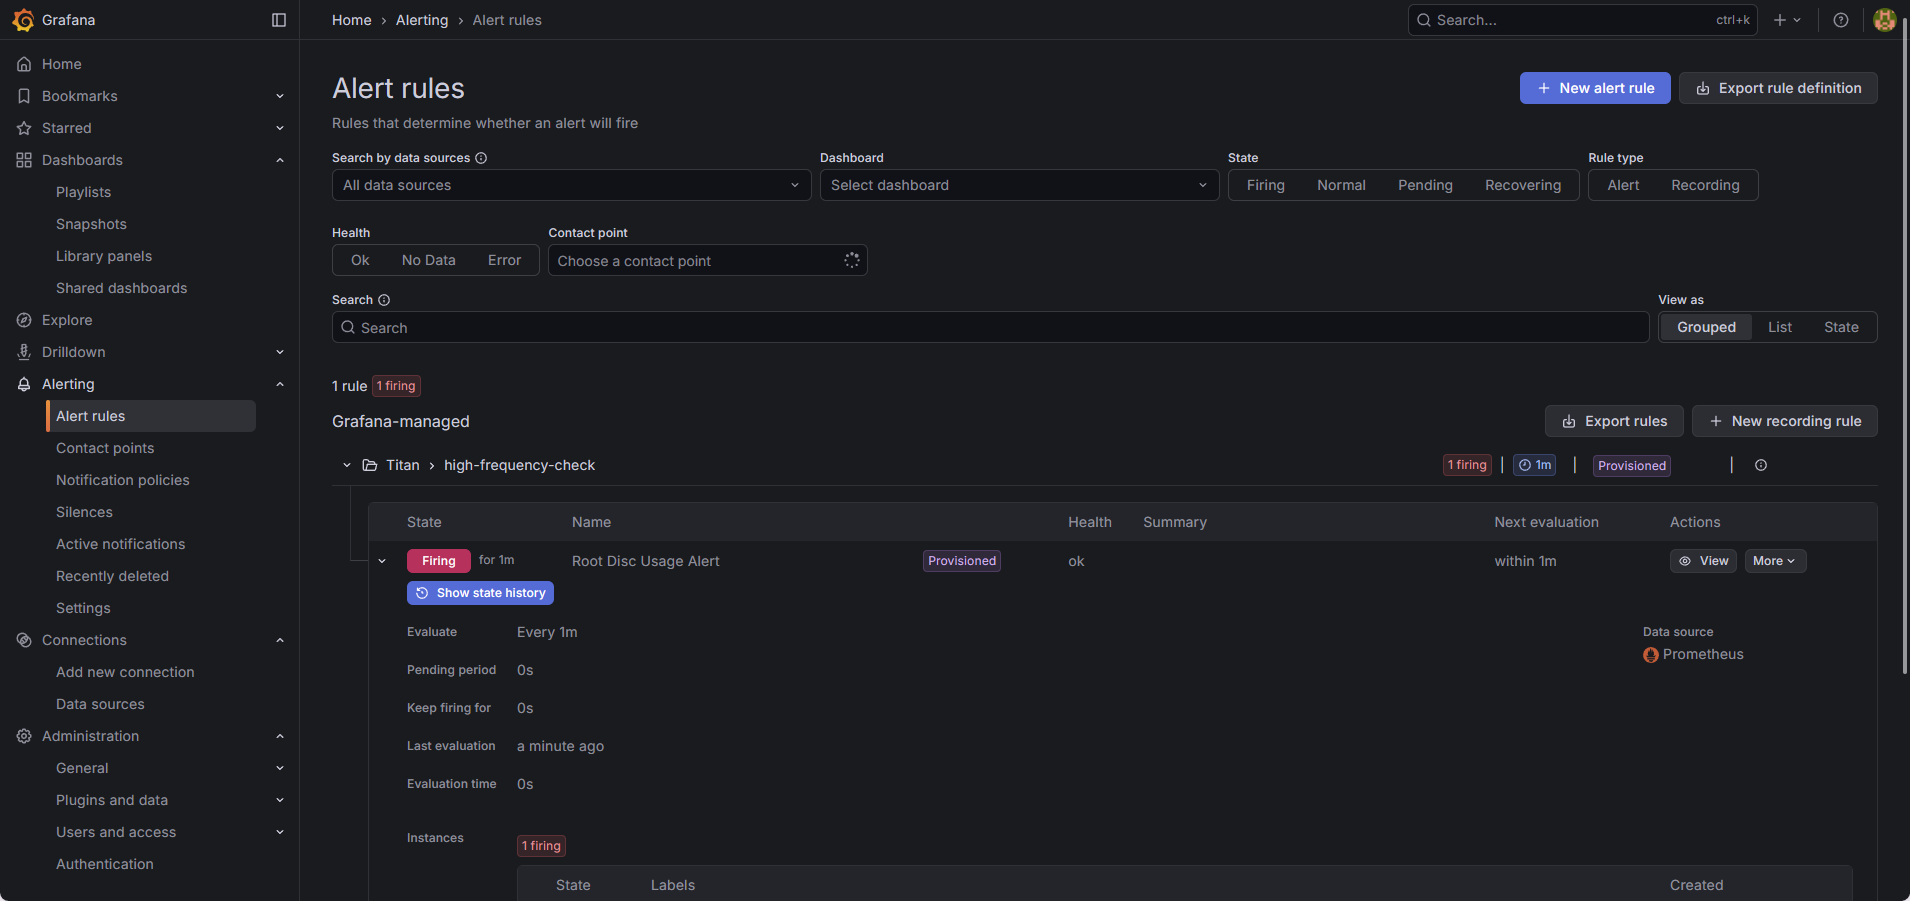Dock or undock the sidebar menu icon
Image resolution: width=1910 pixels, height=901 pixels.
point(279,20)
